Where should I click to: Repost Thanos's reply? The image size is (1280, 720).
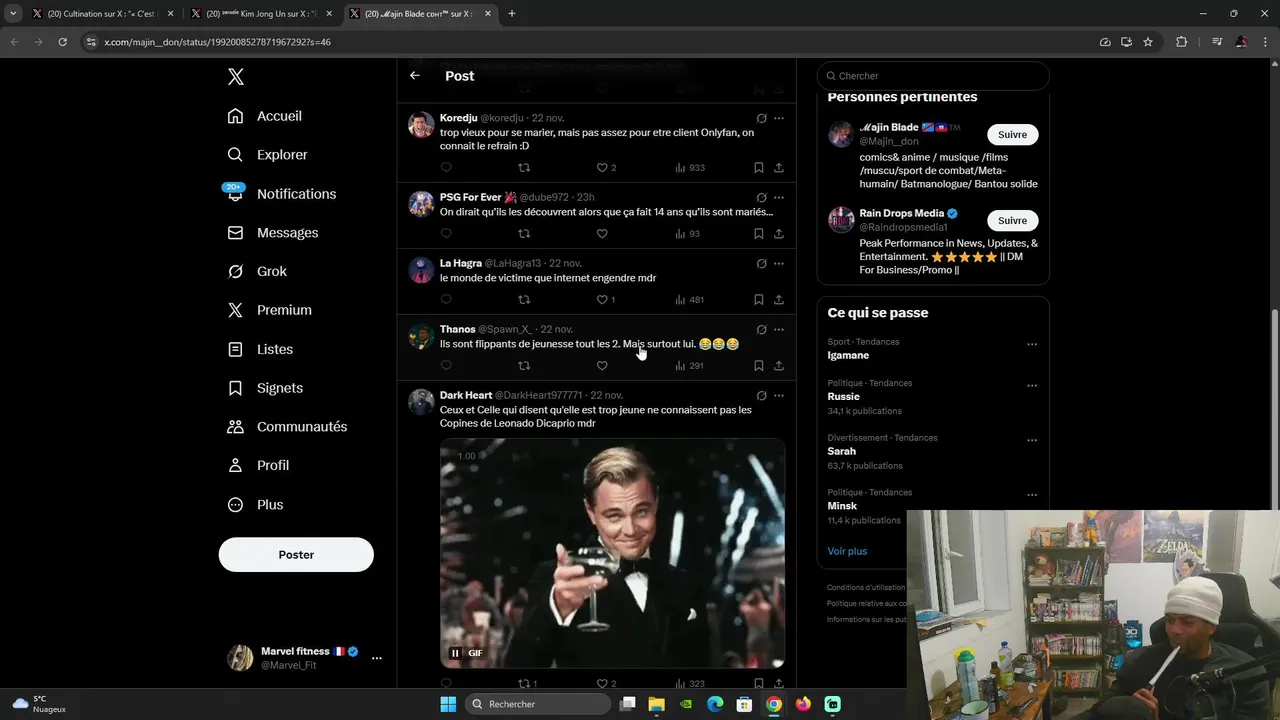click(524, 366)
